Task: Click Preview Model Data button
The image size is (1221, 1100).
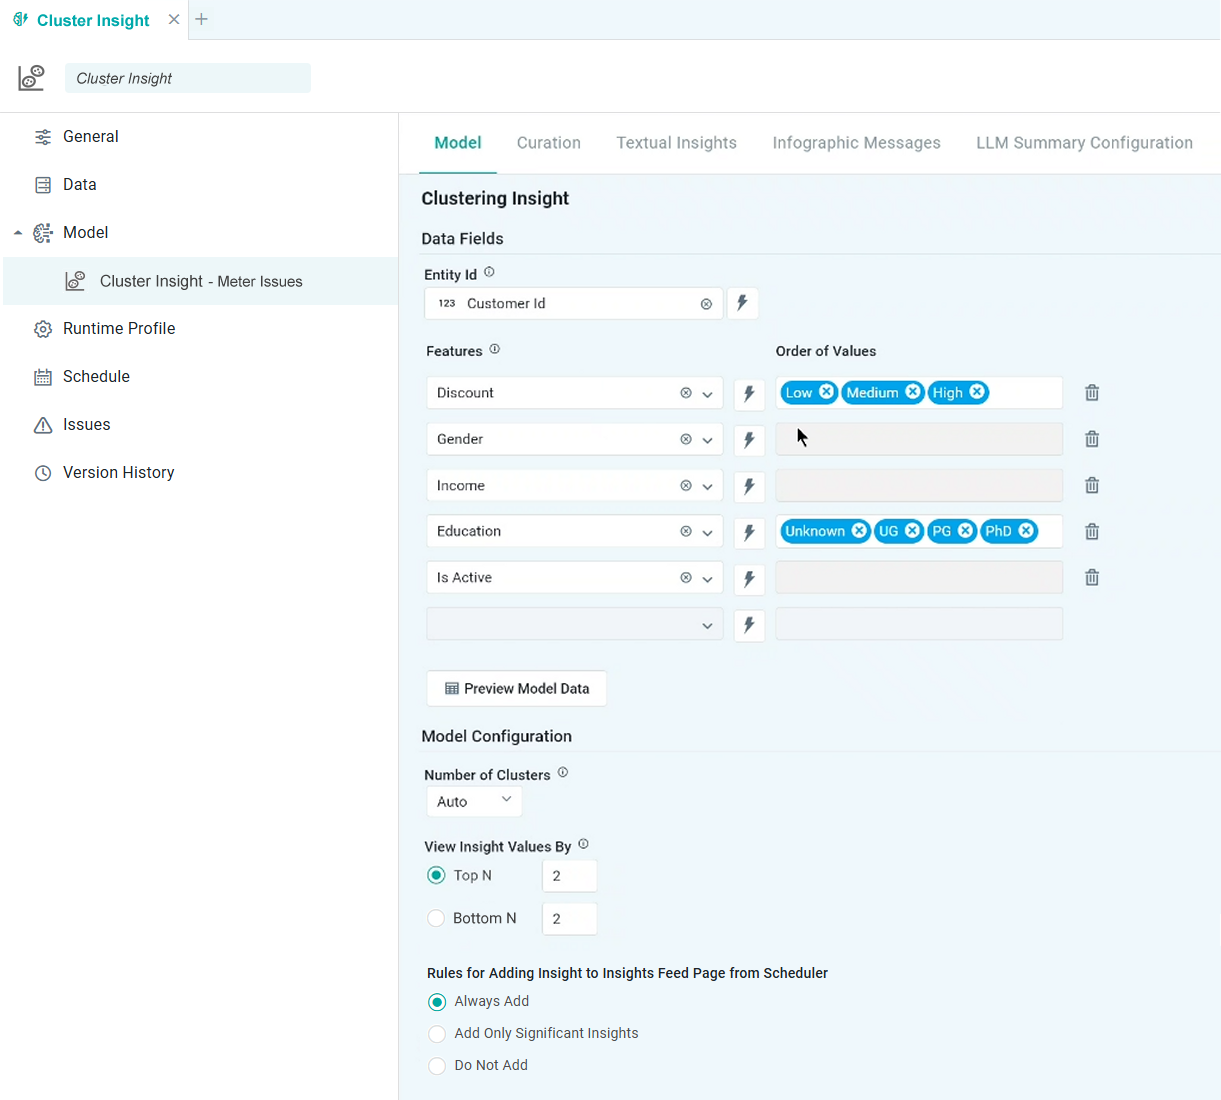Action: [517, 688]
